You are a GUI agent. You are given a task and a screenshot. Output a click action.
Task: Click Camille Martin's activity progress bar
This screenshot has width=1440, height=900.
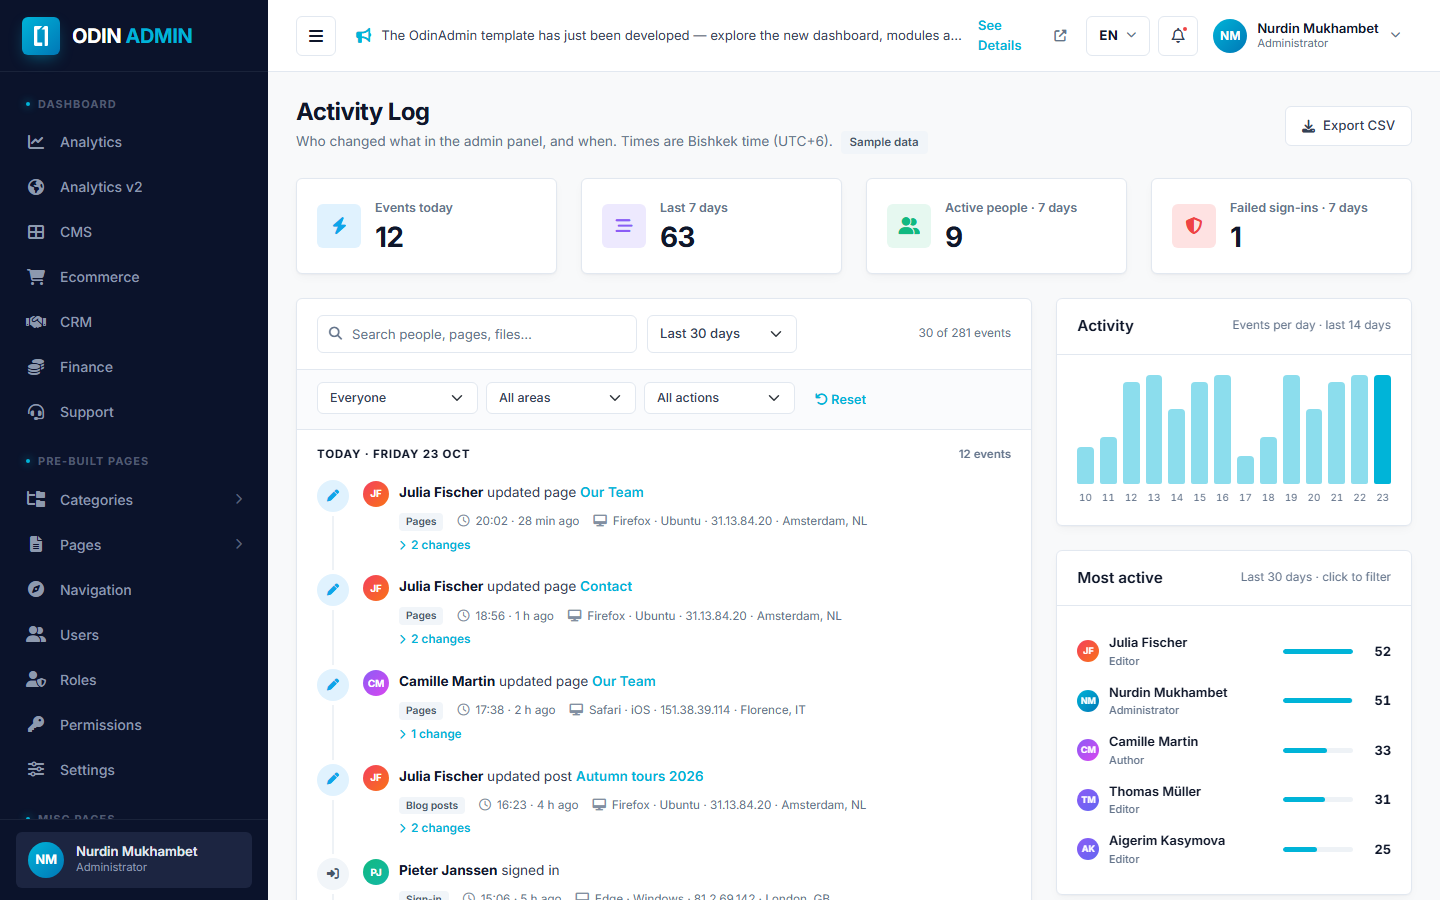pyautogui.click(x=1318, y=751)
